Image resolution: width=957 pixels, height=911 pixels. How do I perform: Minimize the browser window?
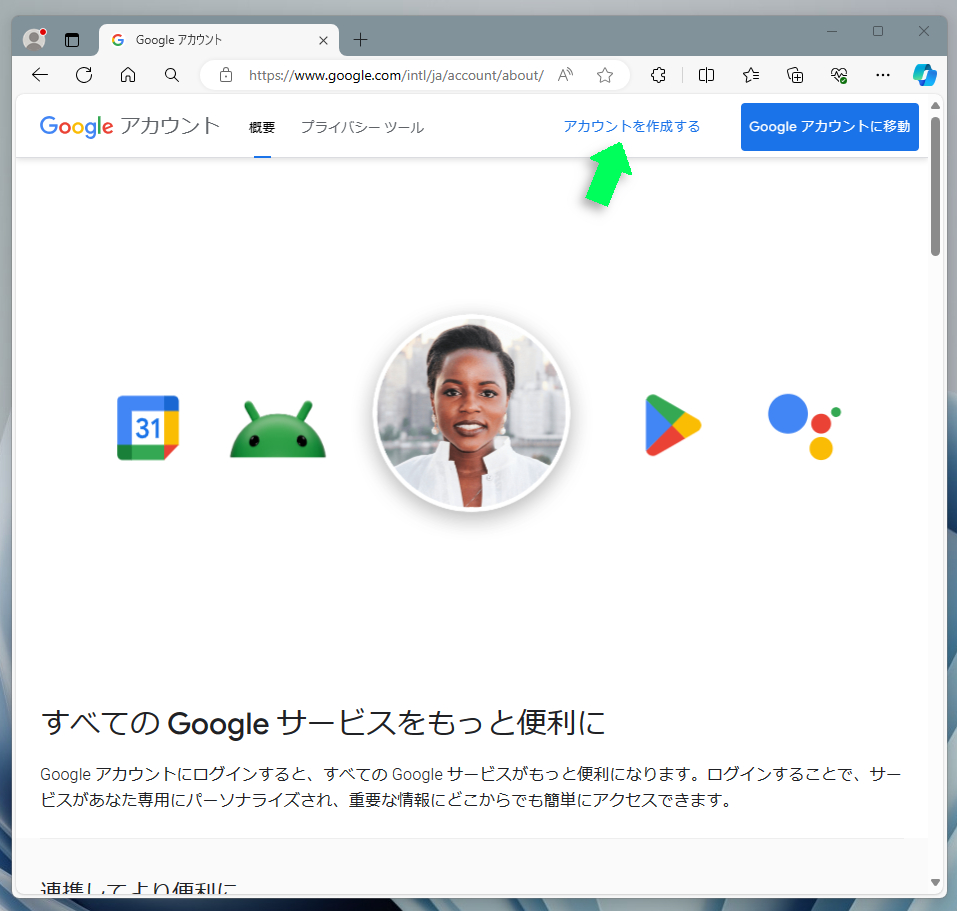point(832,31)
